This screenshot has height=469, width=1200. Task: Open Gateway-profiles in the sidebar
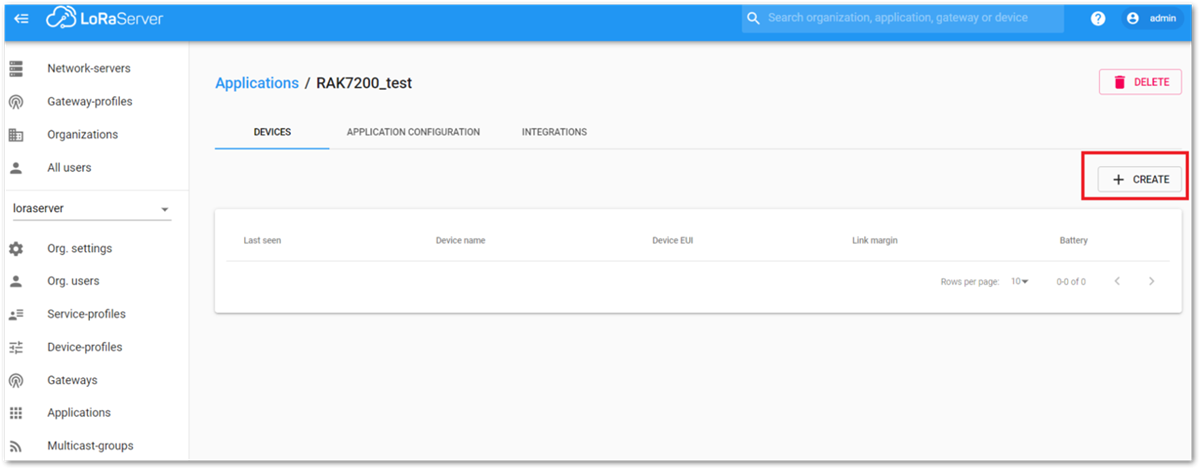tap(90, 102)
